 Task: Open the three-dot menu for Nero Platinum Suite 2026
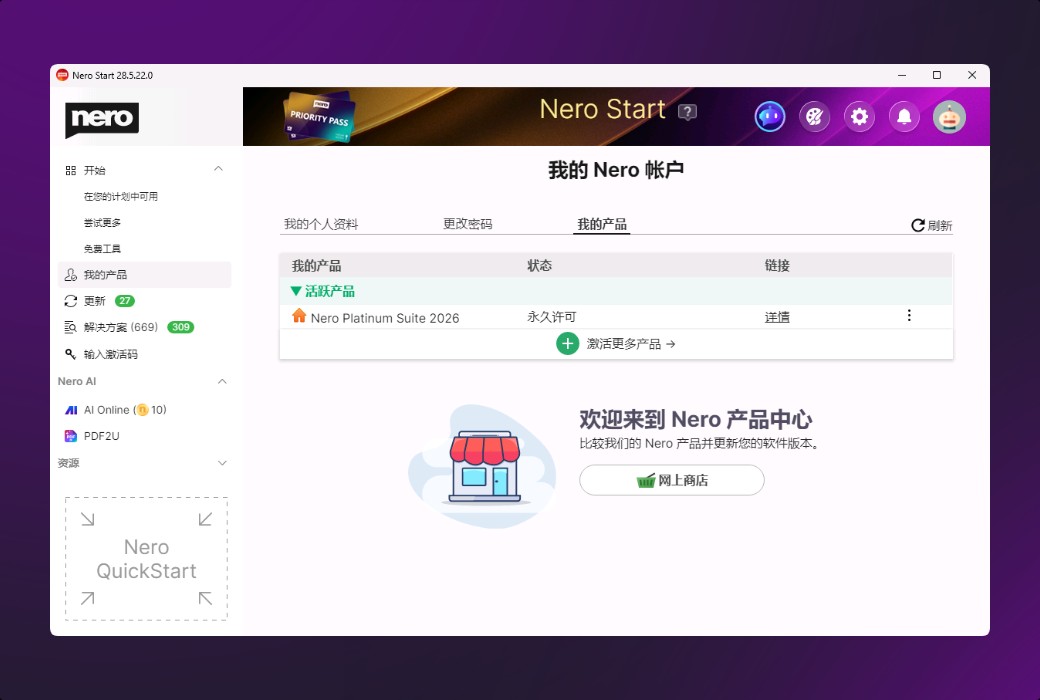pyautogui.click(x=909, y=315)
